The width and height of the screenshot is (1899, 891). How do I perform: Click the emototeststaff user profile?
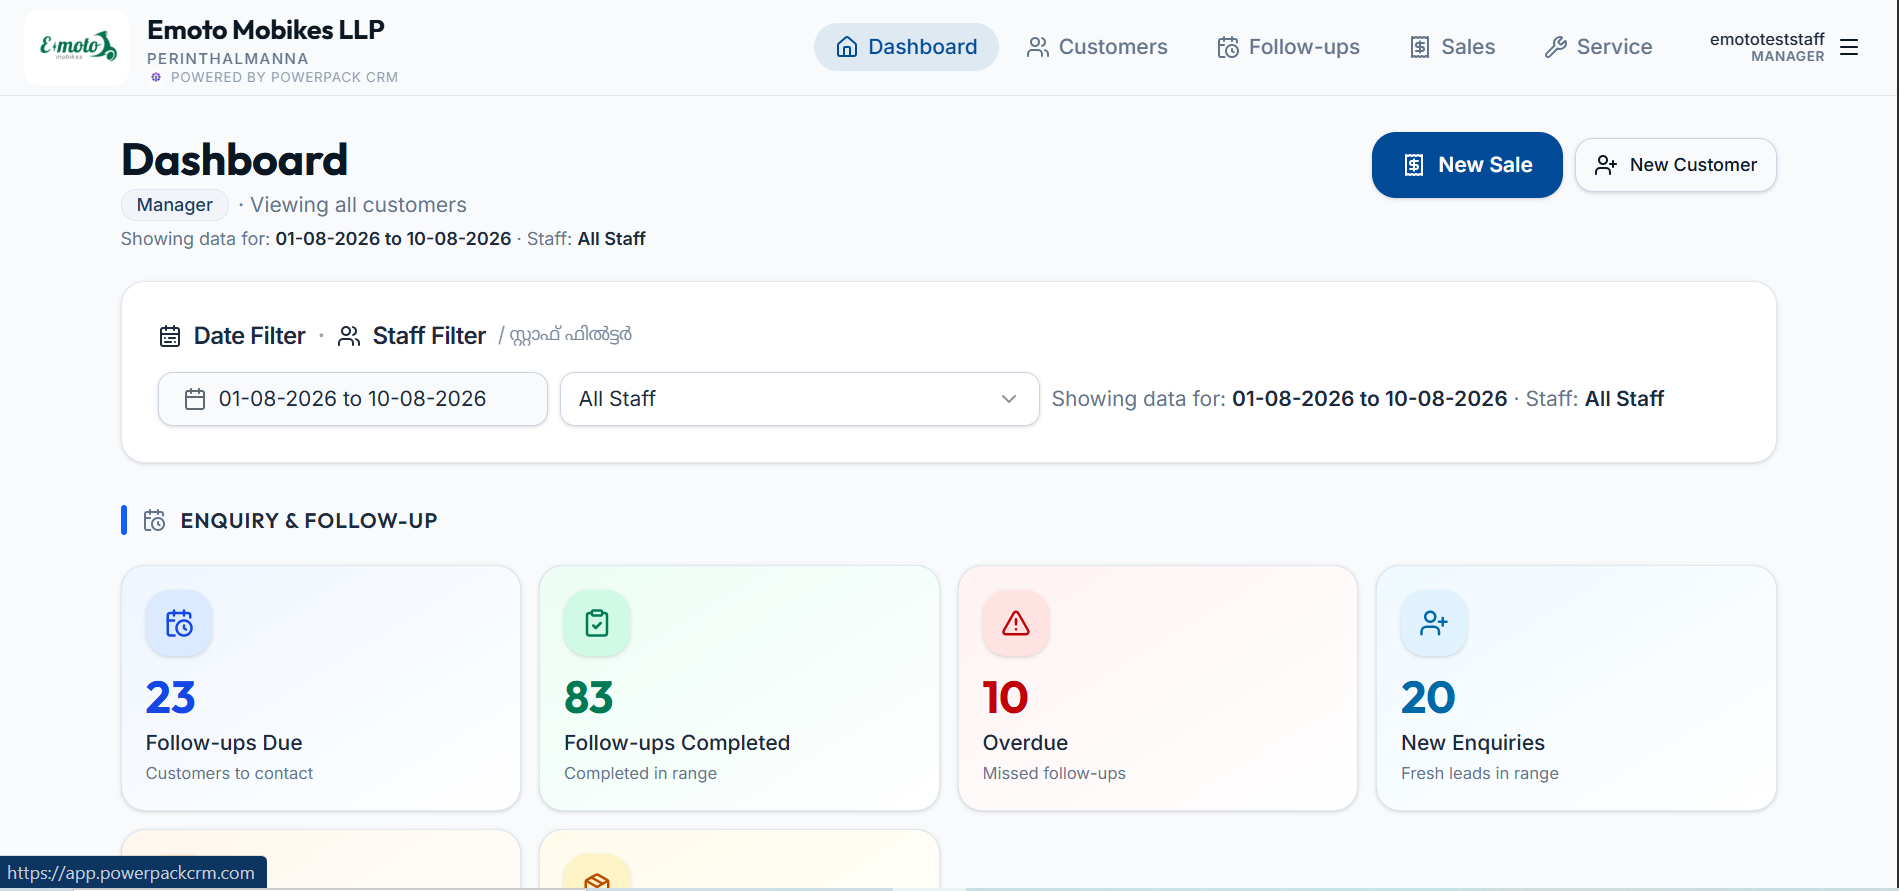pos(1767,47)
